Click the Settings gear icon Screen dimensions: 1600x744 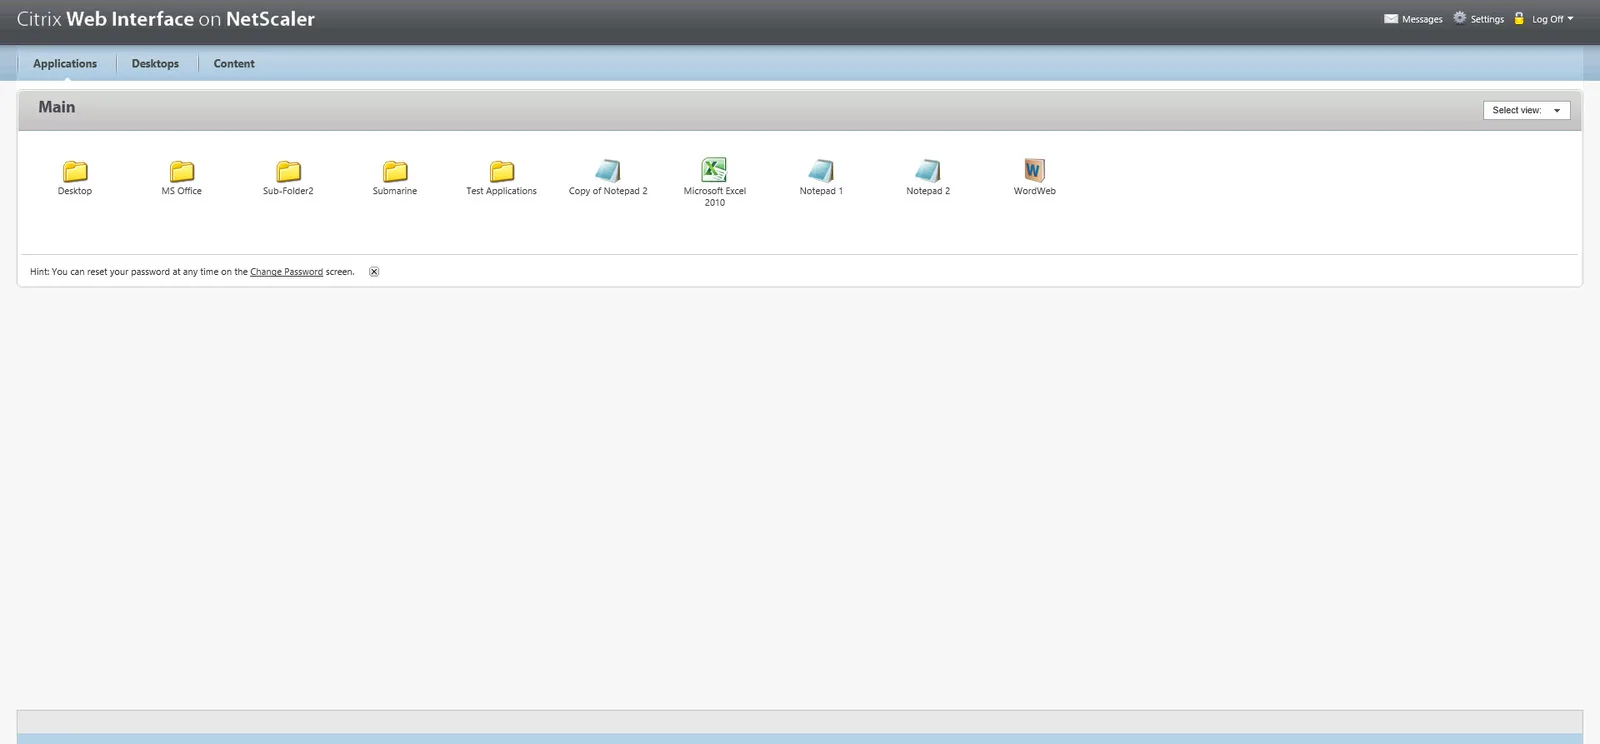(1460, 18)
